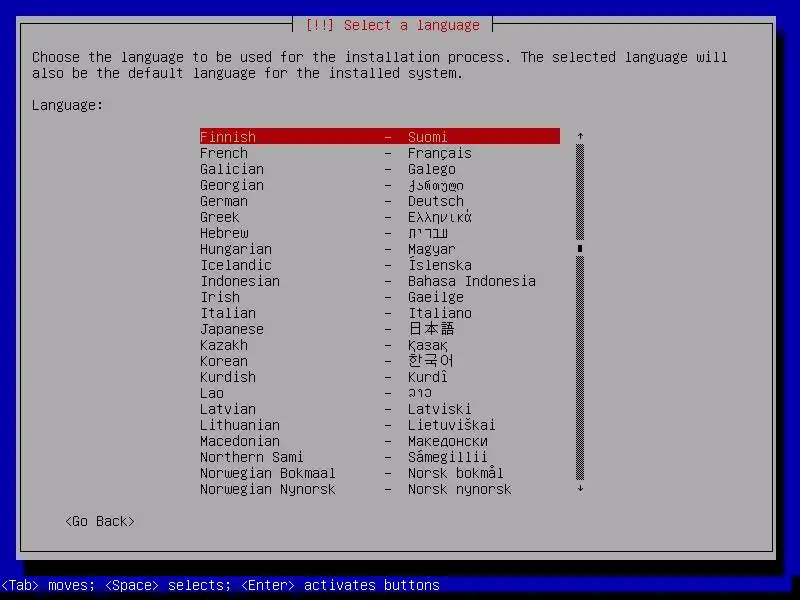Choose Indonesian - Bahasa Indonesia
Viewport: 800px width, 600px height.
point(380,281)
